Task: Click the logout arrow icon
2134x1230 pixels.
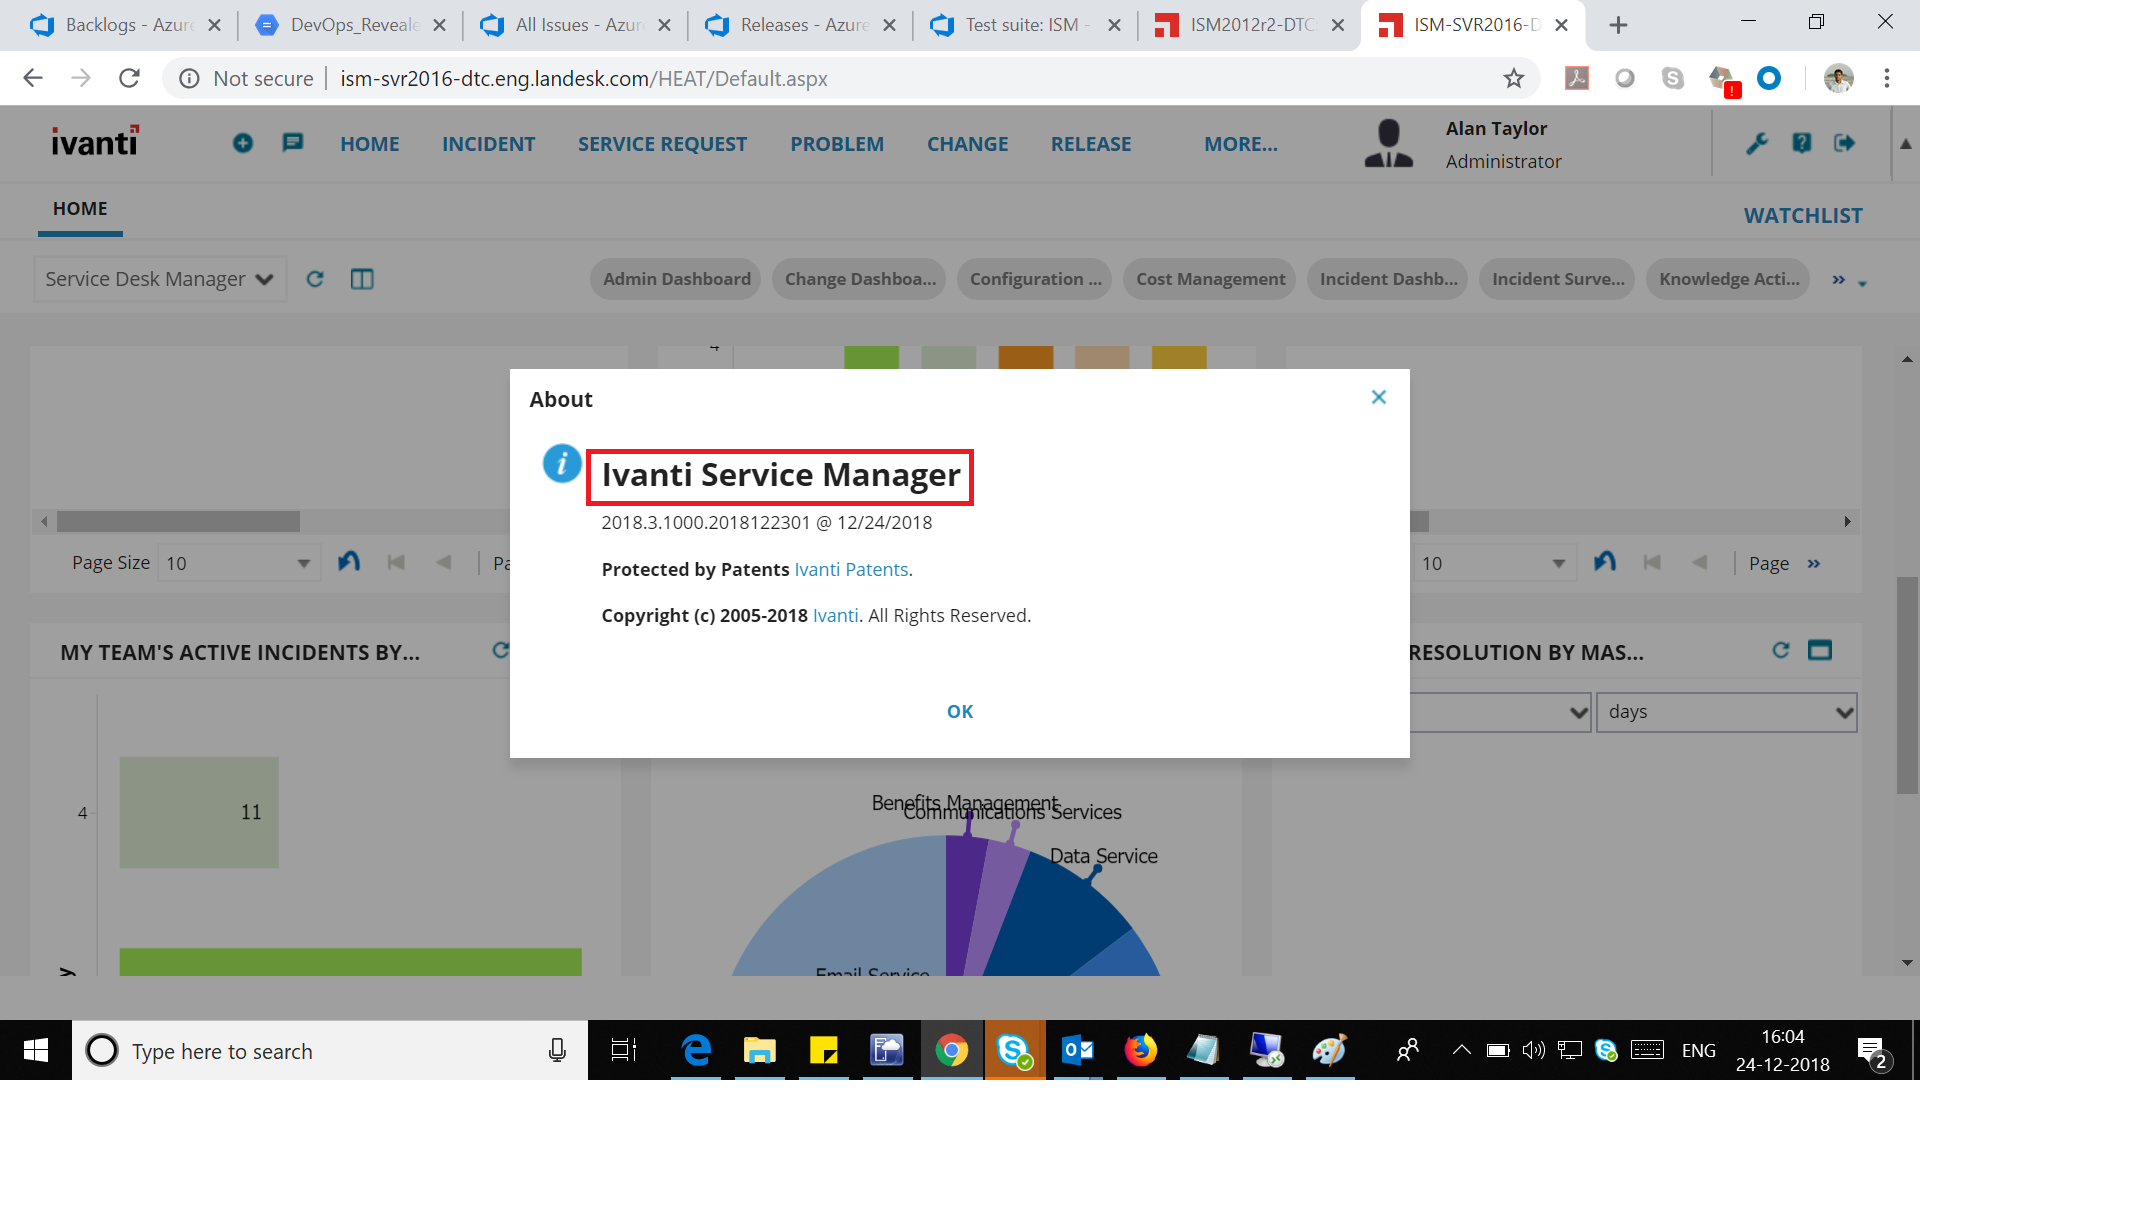Action: coord(1844,144)
